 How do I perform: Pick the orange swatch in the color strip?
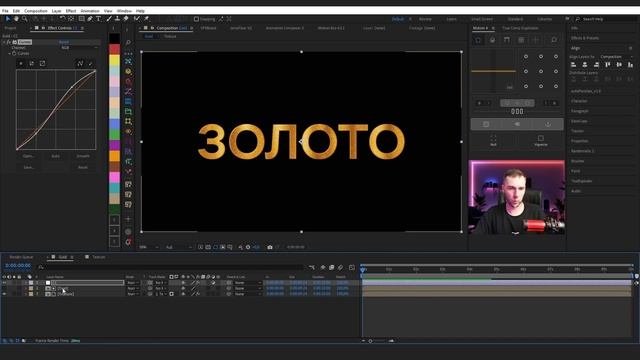click(115, 156)
